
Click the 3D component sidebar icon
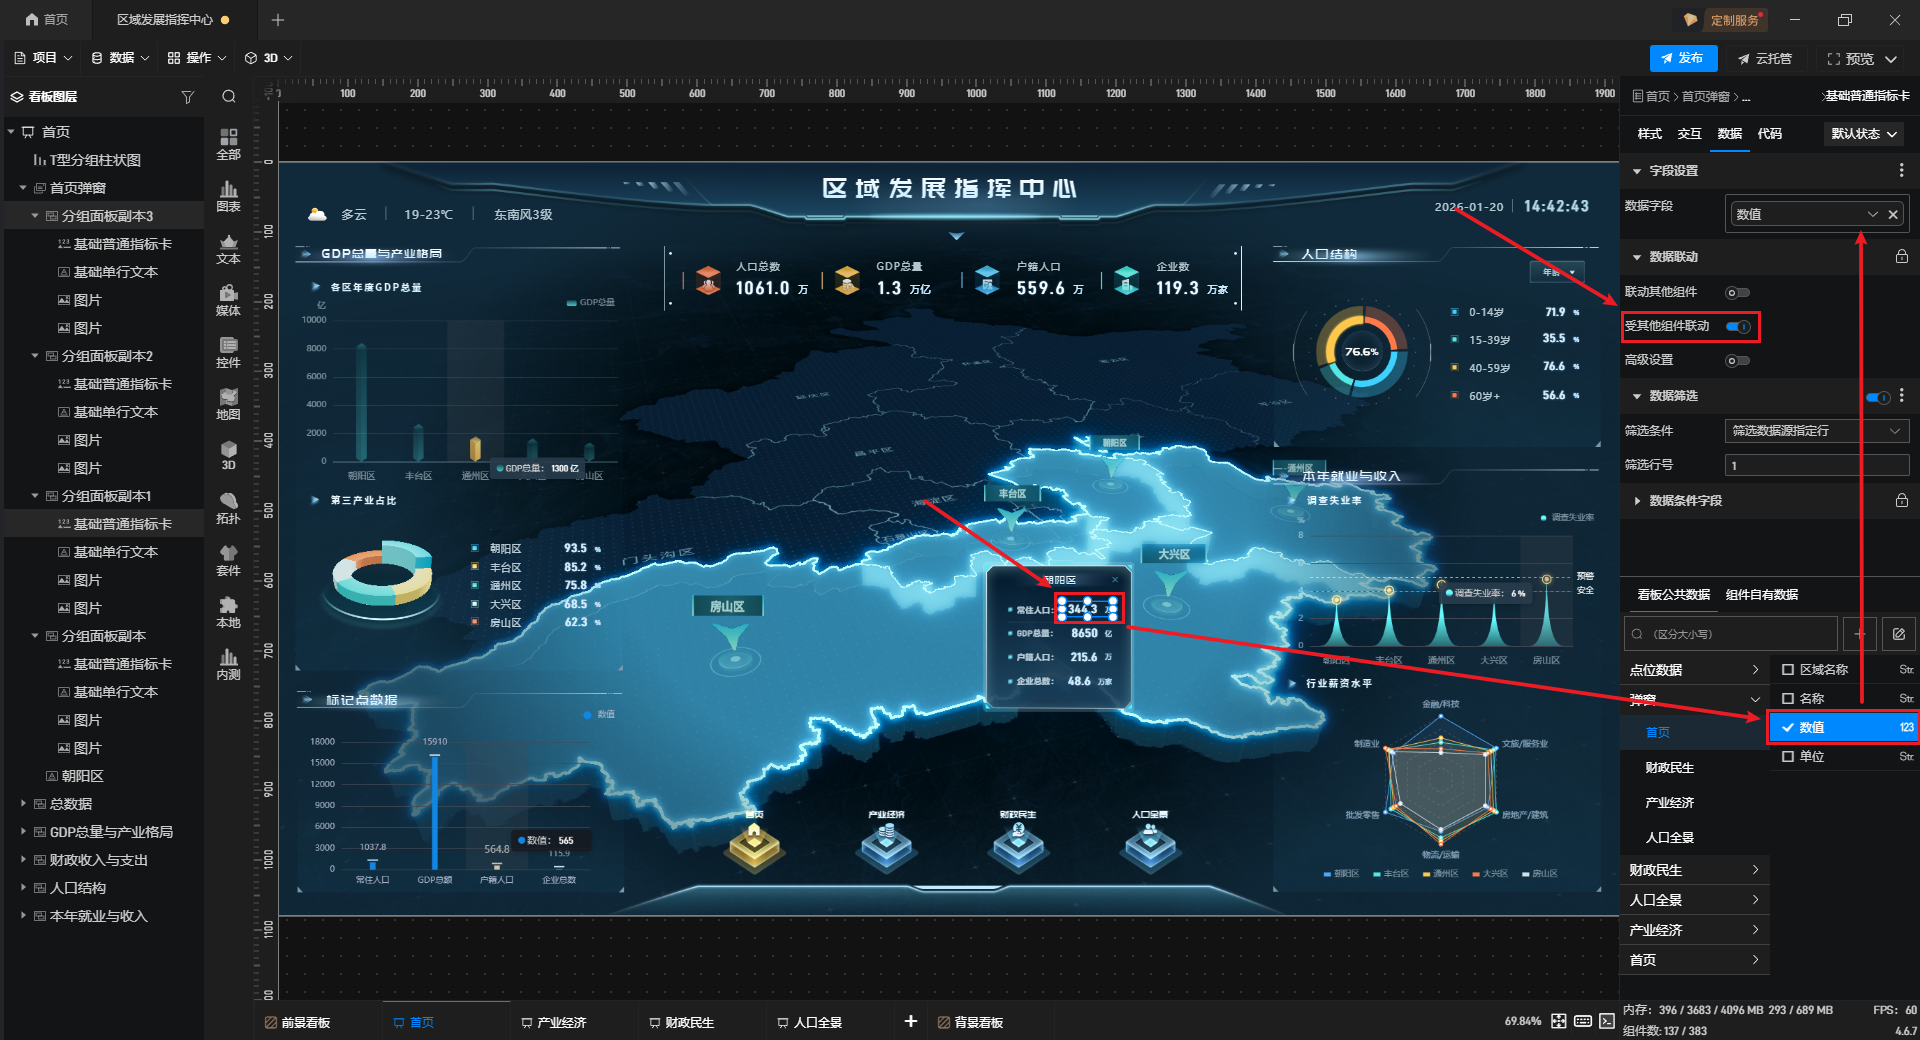pos(228,455)
